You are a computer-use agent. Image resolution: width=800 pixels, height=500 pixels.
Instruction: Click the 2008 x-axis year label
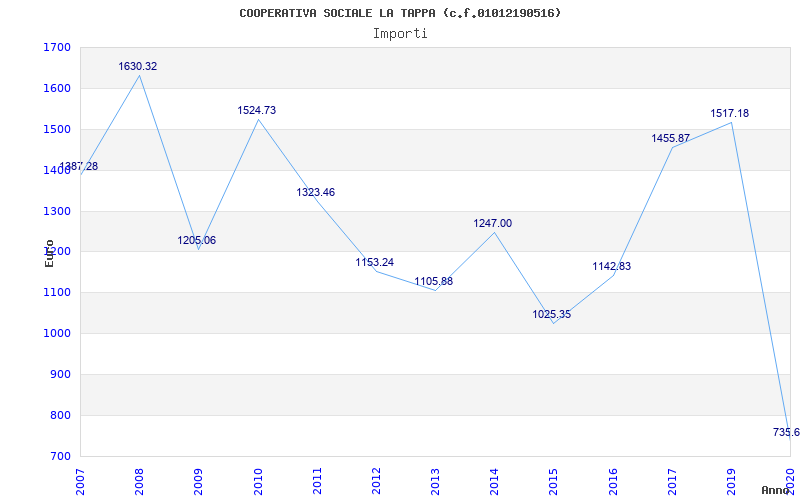point(139,481)
